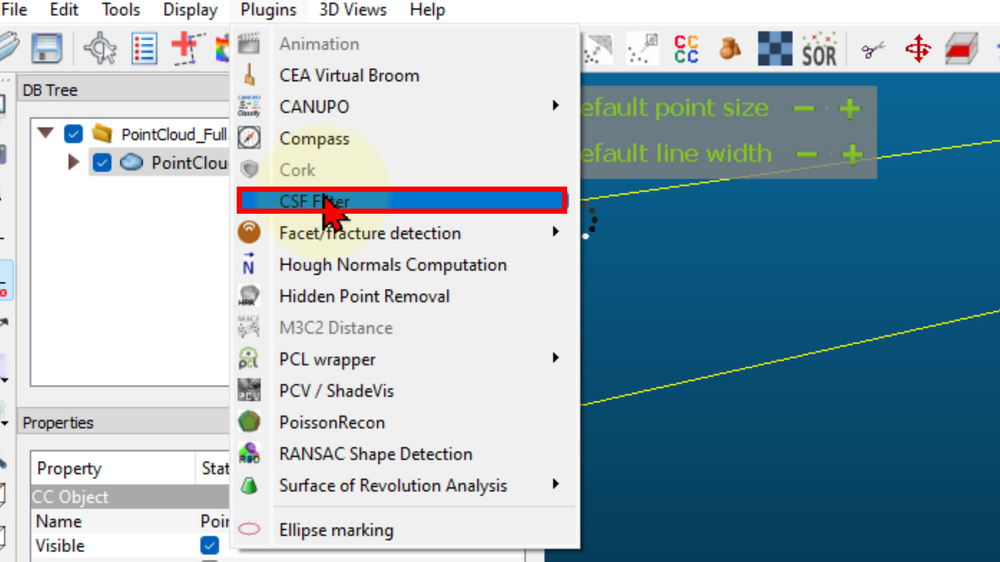Open the point list picking tool
The width and height of the screenshot is (1000, 562).
coord(144,48)
